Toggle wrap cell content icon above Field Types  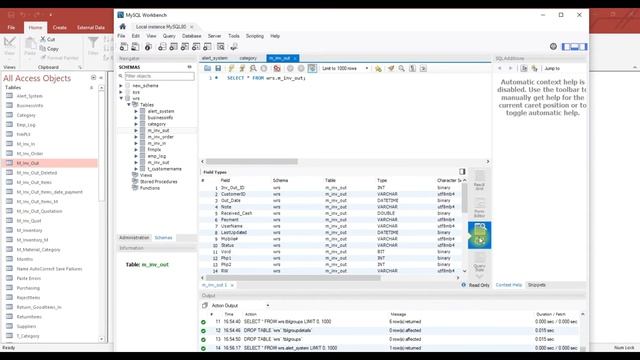462,171
